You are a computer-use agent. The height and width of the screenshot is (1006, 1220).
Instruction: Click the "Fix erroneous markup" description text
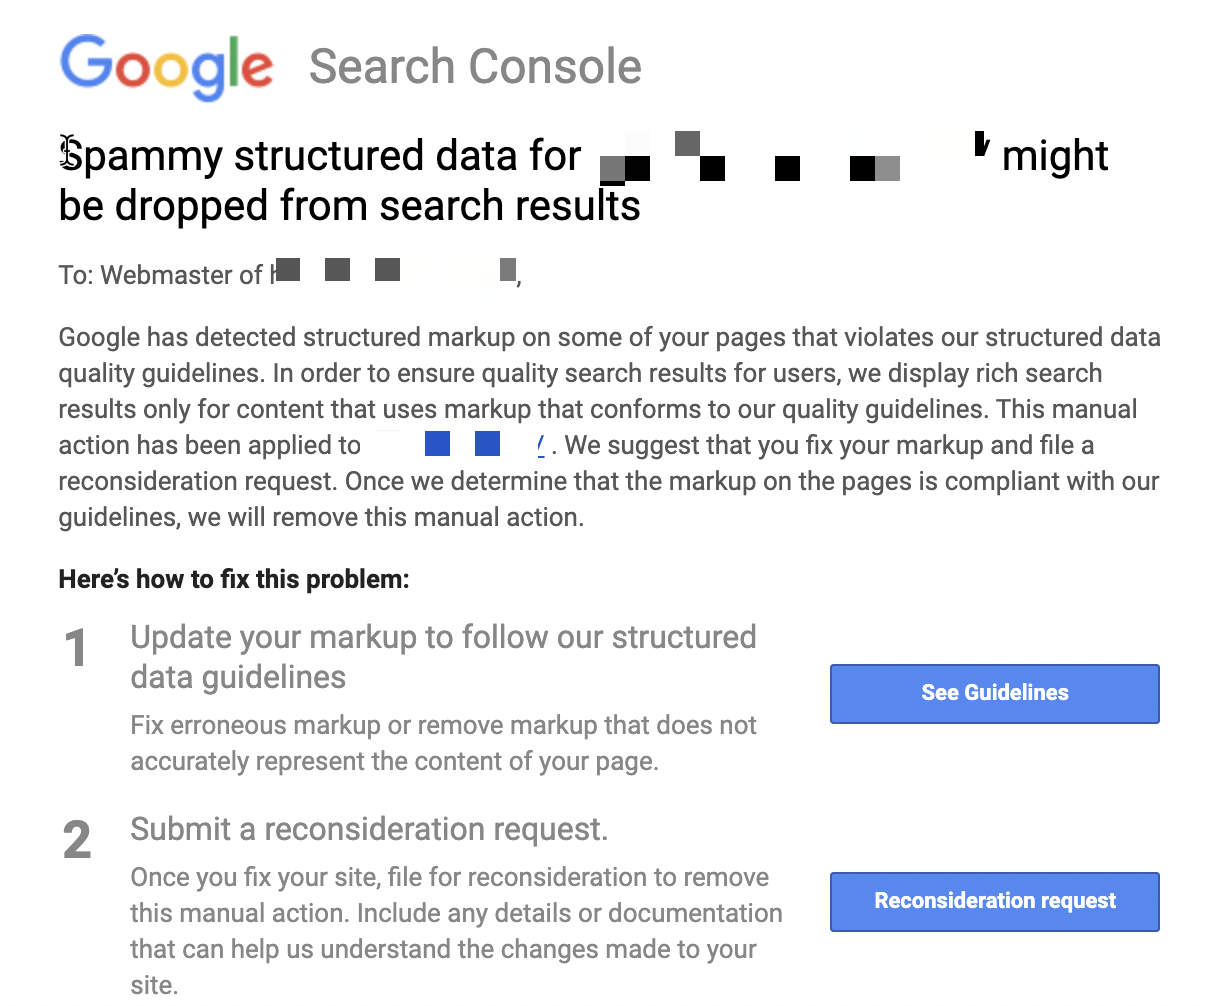click(x=443, y=743)
